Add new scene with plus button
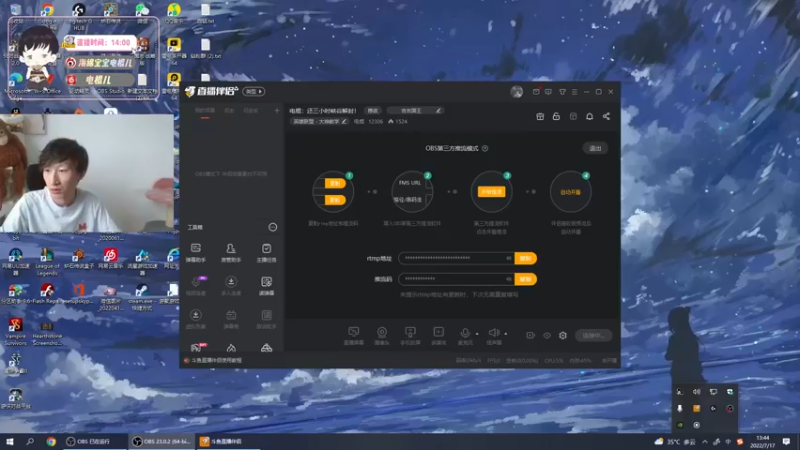 [x=277, y=110]
